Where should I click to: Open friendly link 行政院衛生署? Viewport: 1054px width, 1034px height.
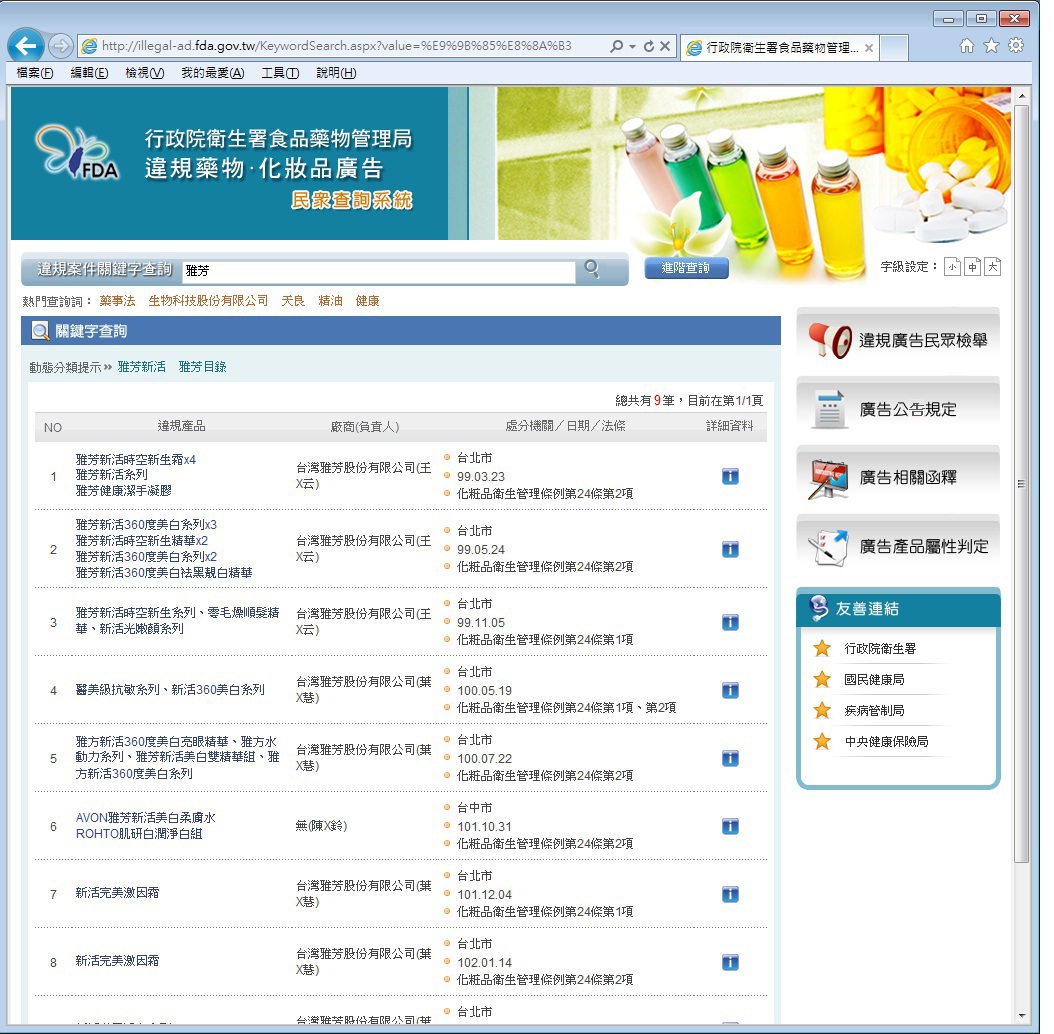[x=880, y=649]
